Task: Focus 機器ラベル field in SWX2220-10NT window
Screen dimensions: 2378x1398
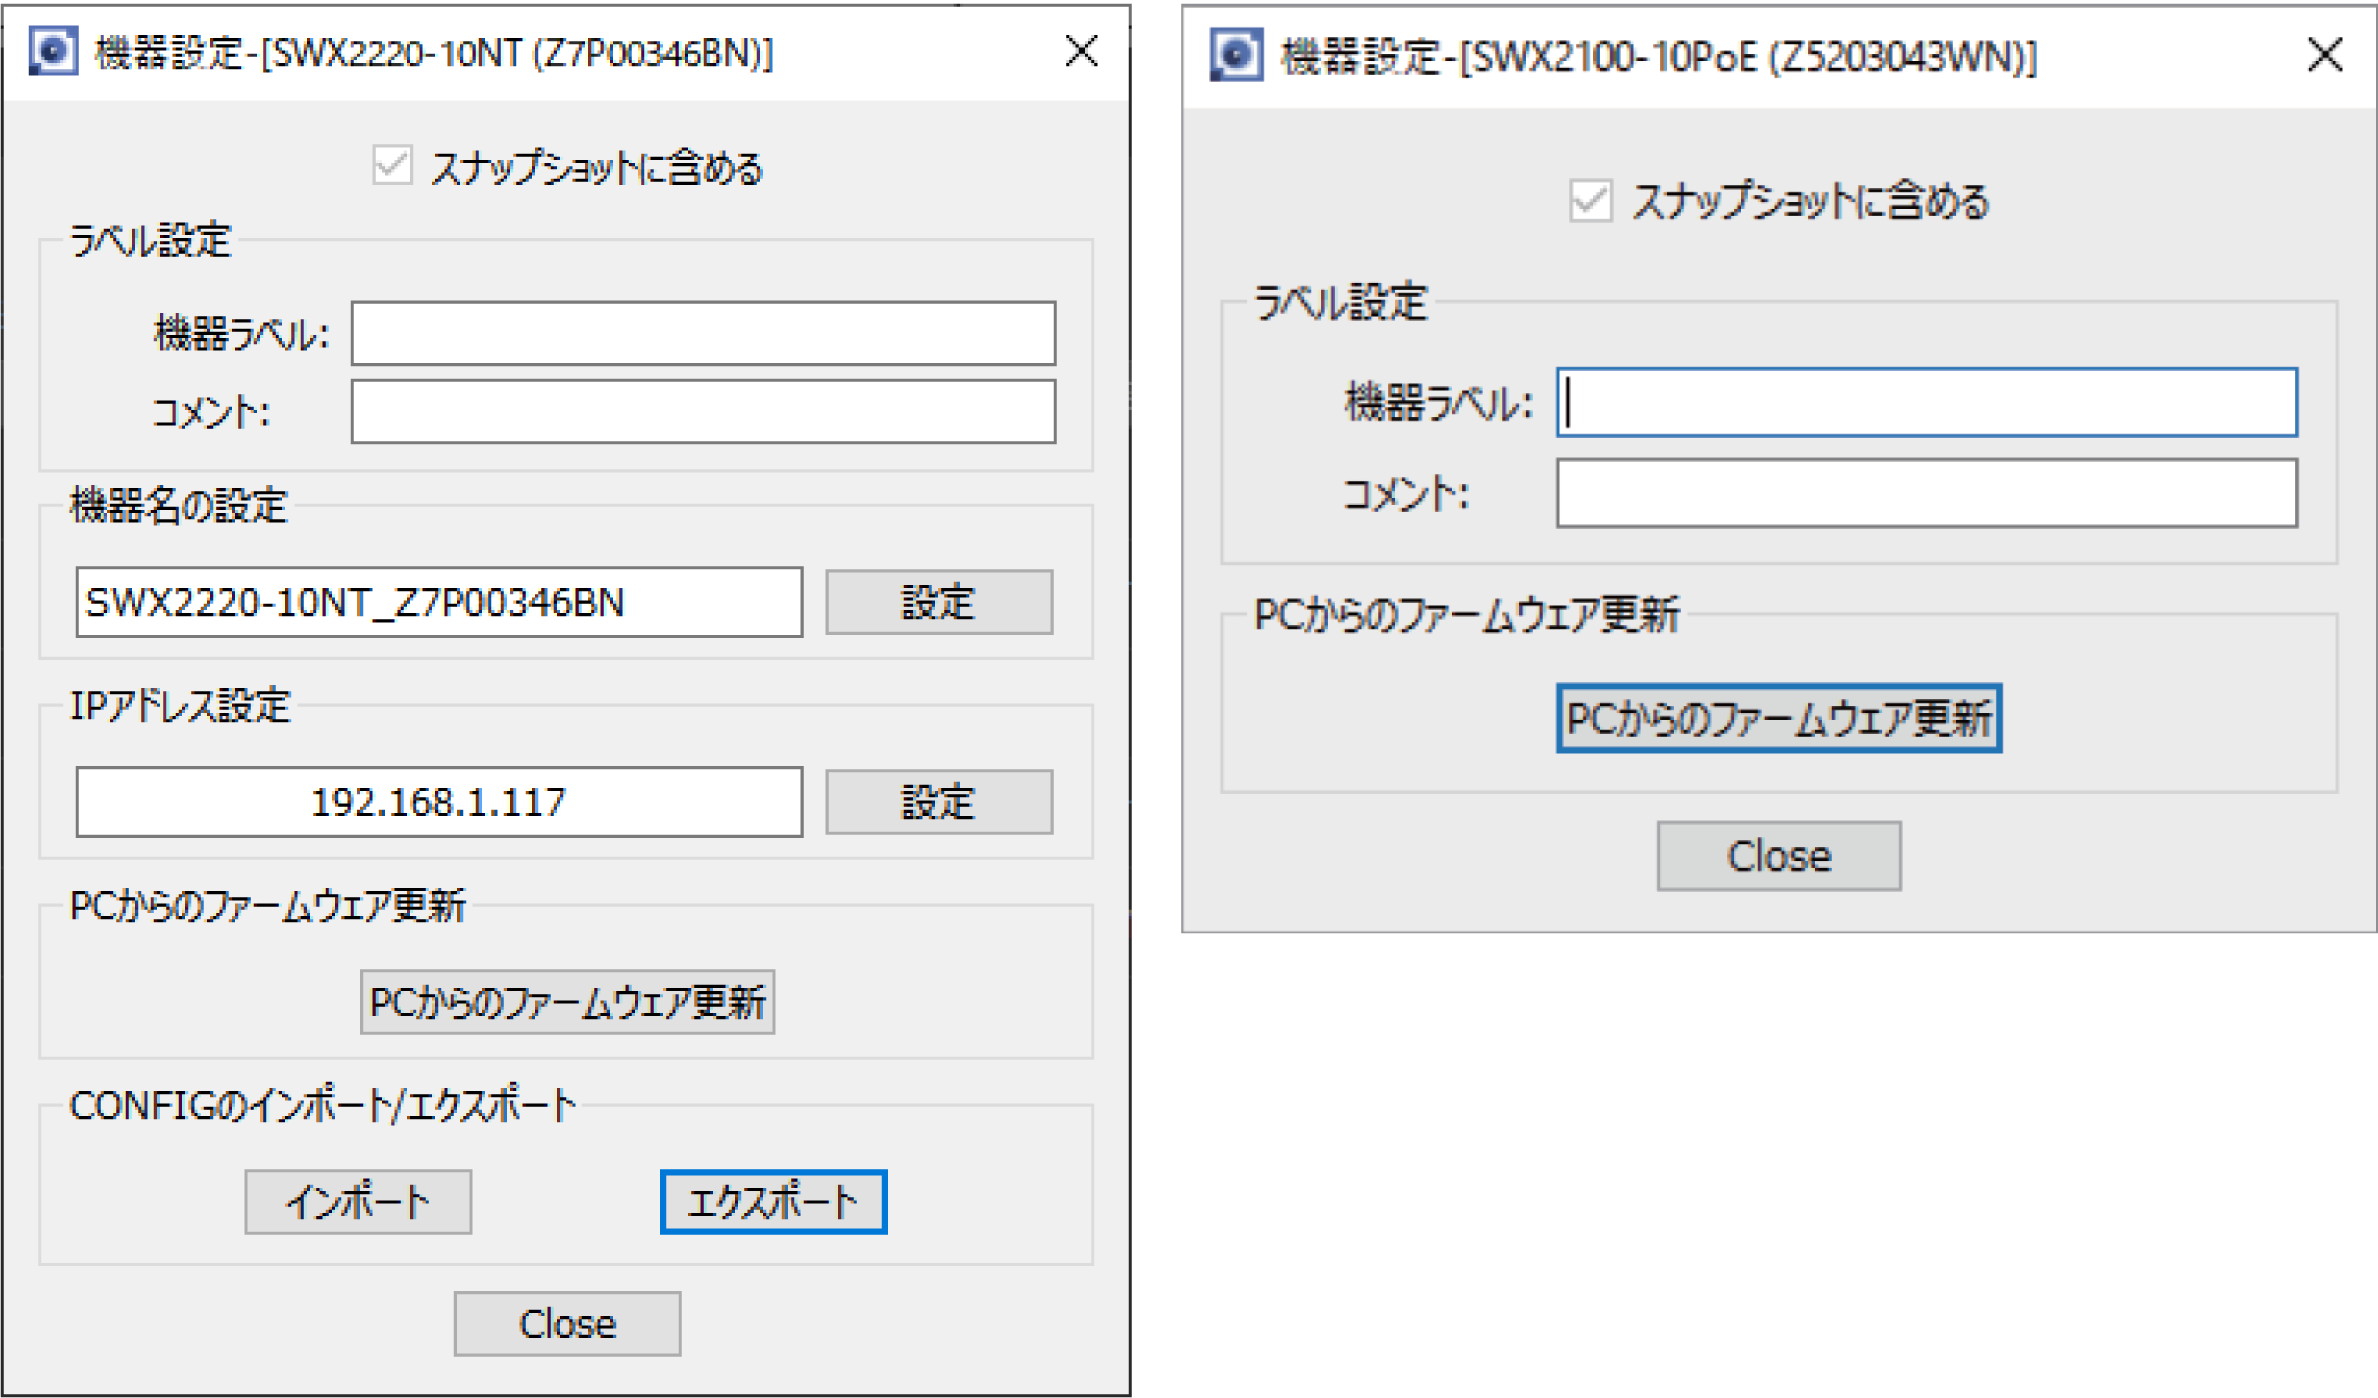Action: [x=703, y=333]
